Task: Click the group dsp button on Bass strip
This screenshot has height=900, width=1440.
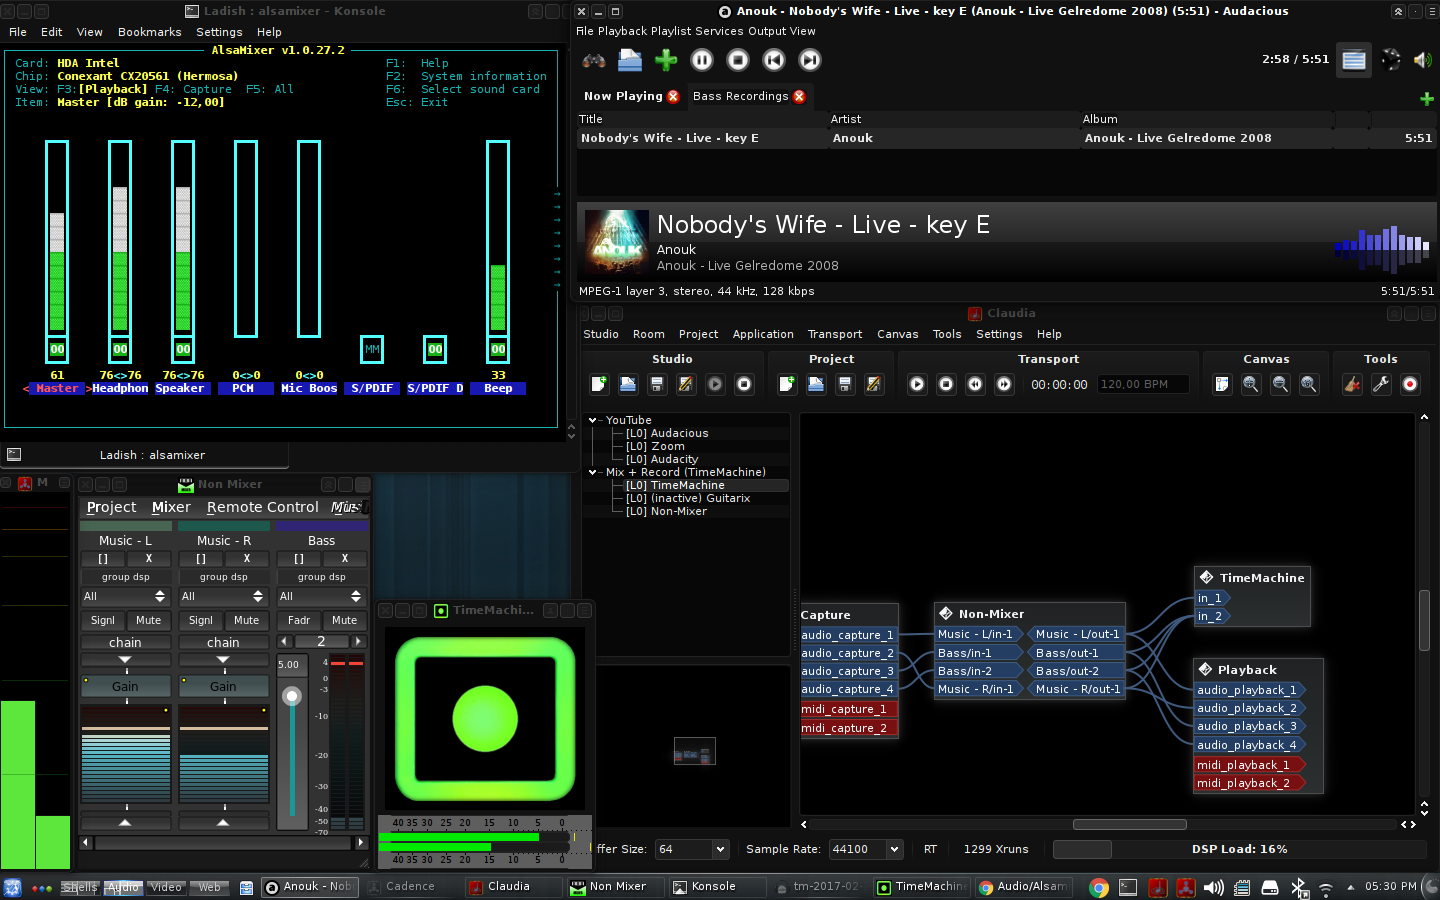Action: click(321, 577)
